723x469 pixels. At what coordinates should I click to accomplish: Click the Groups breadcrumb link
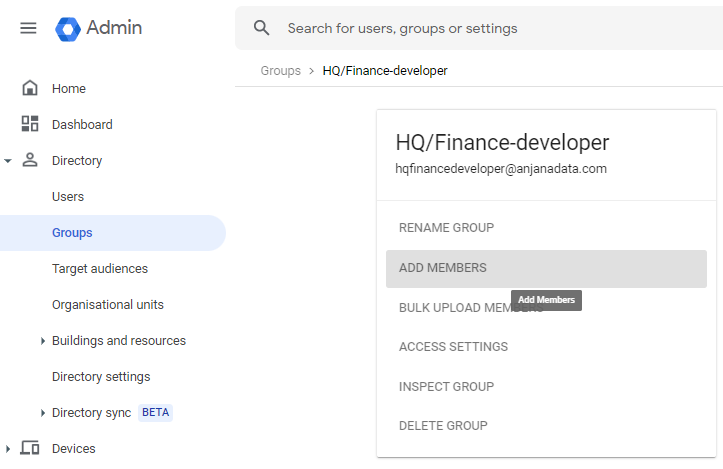tap(280, 71)
